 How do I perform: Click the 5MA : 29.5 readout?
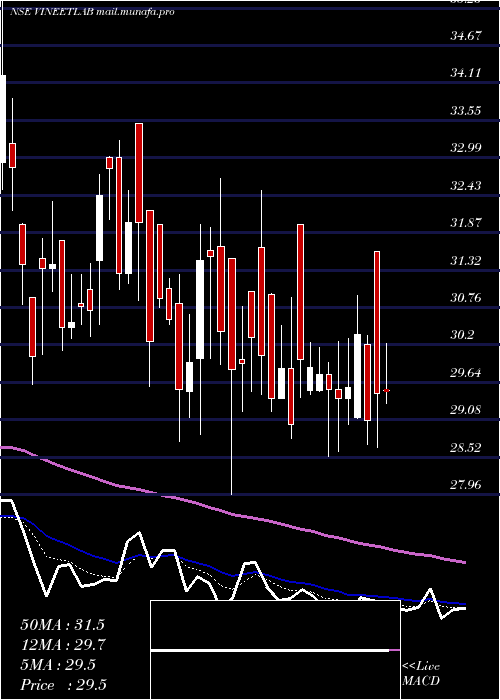[x=58, y=665]
